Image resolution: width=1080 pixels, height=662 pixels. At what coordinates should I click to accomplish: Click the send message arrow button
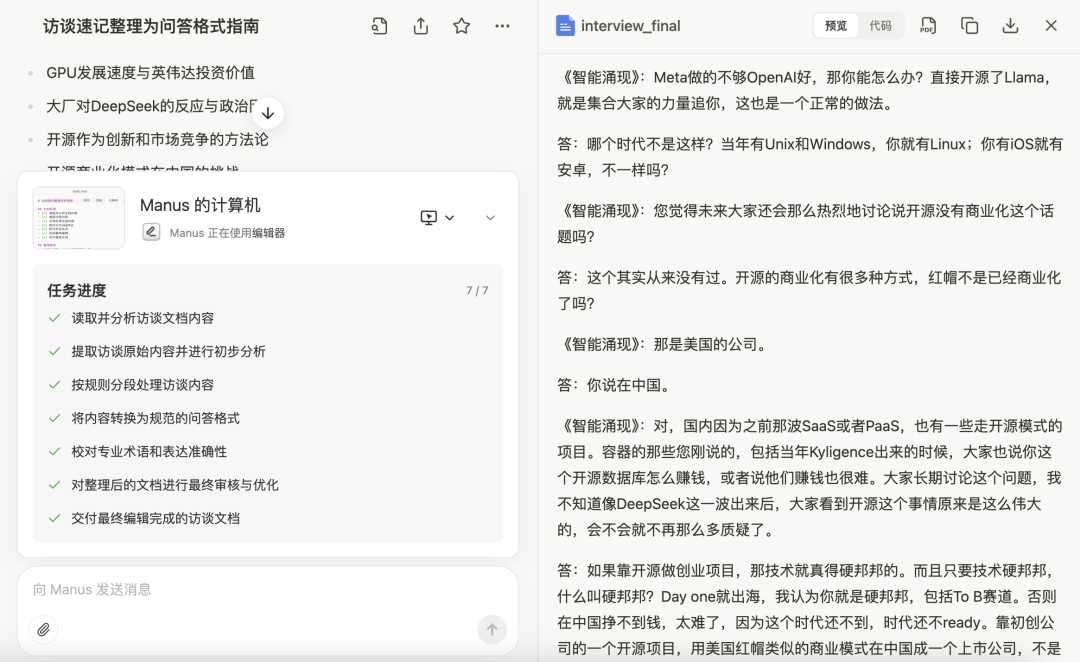tap(492, 629)
